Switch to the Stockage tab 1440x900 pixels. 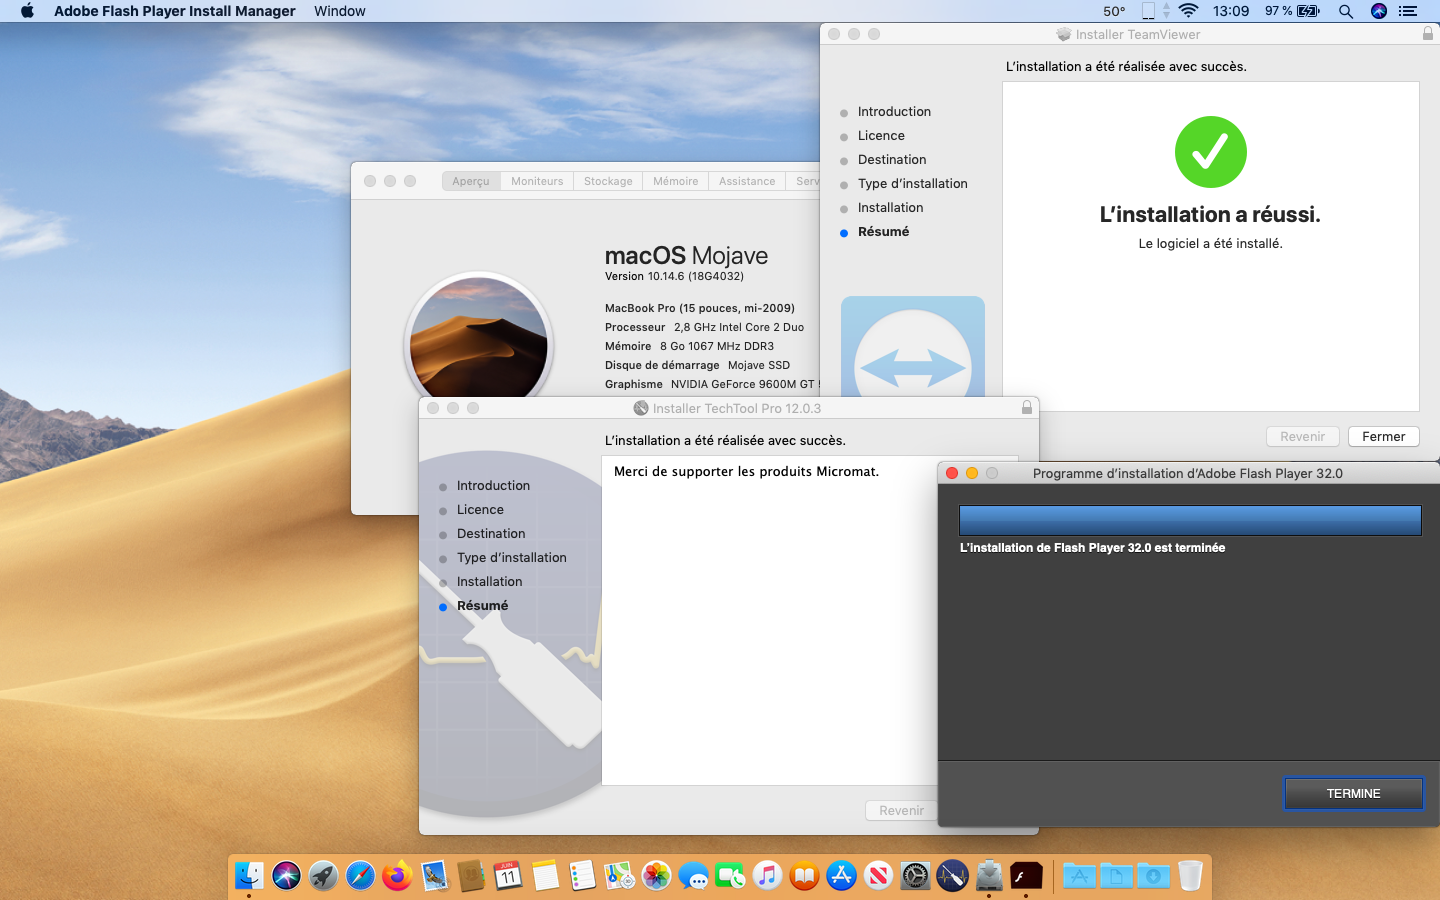coord(608,181)
